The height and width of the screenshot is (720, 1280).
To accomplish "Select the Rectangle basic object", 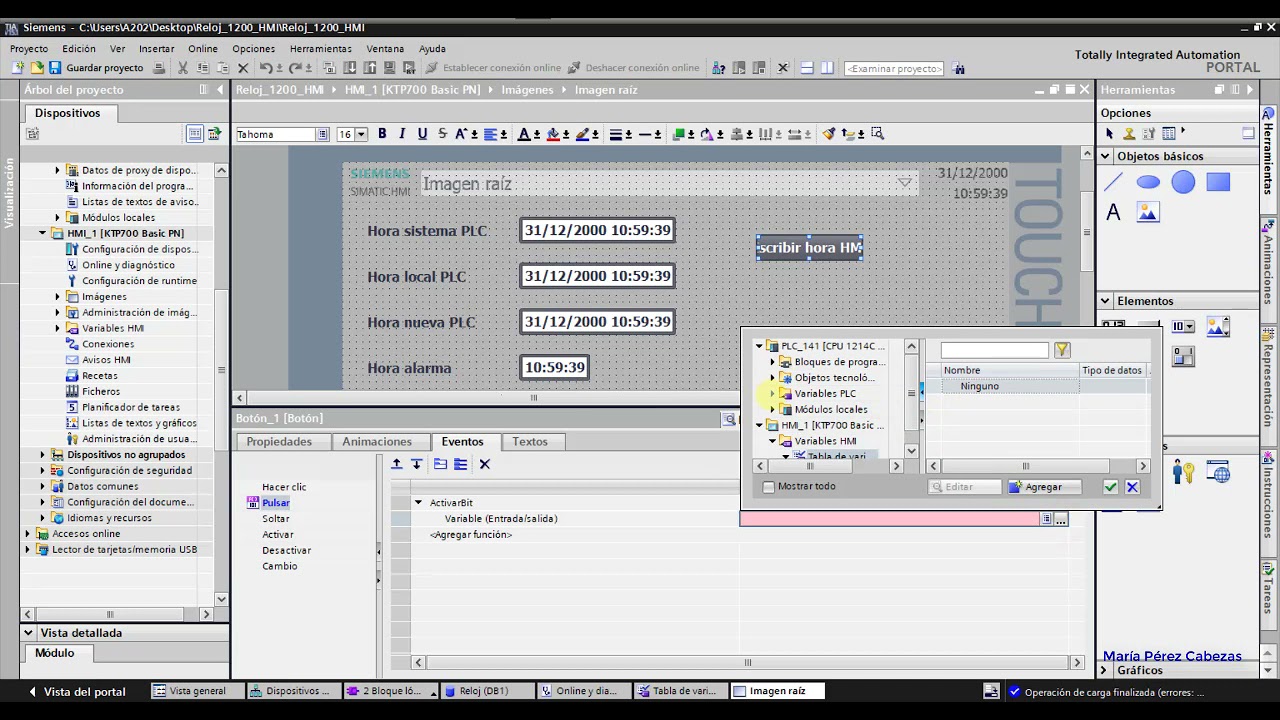I will pyautogui.click(x=1218, y=182).
